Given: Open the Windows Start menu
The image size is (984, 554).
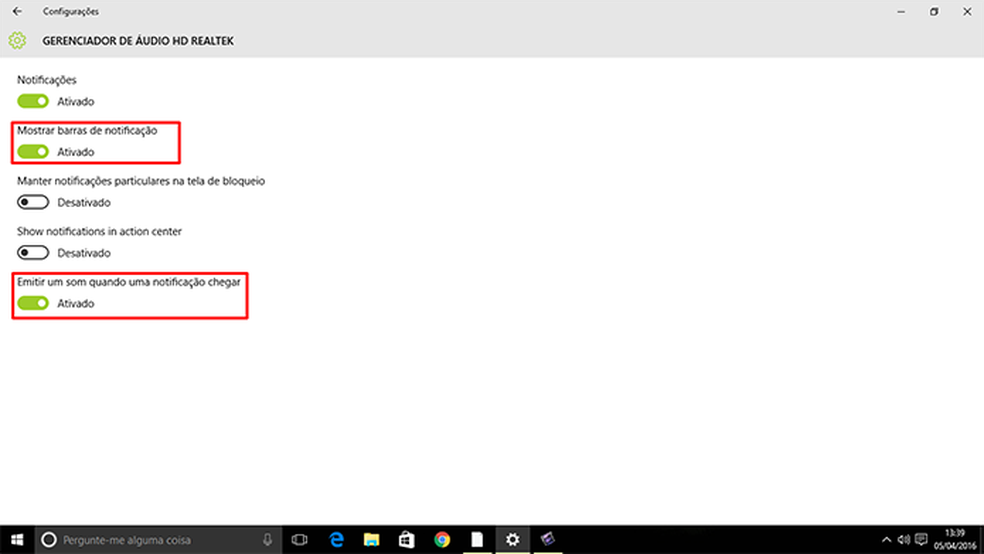Looking at the screenshot, I should point(17,540).
